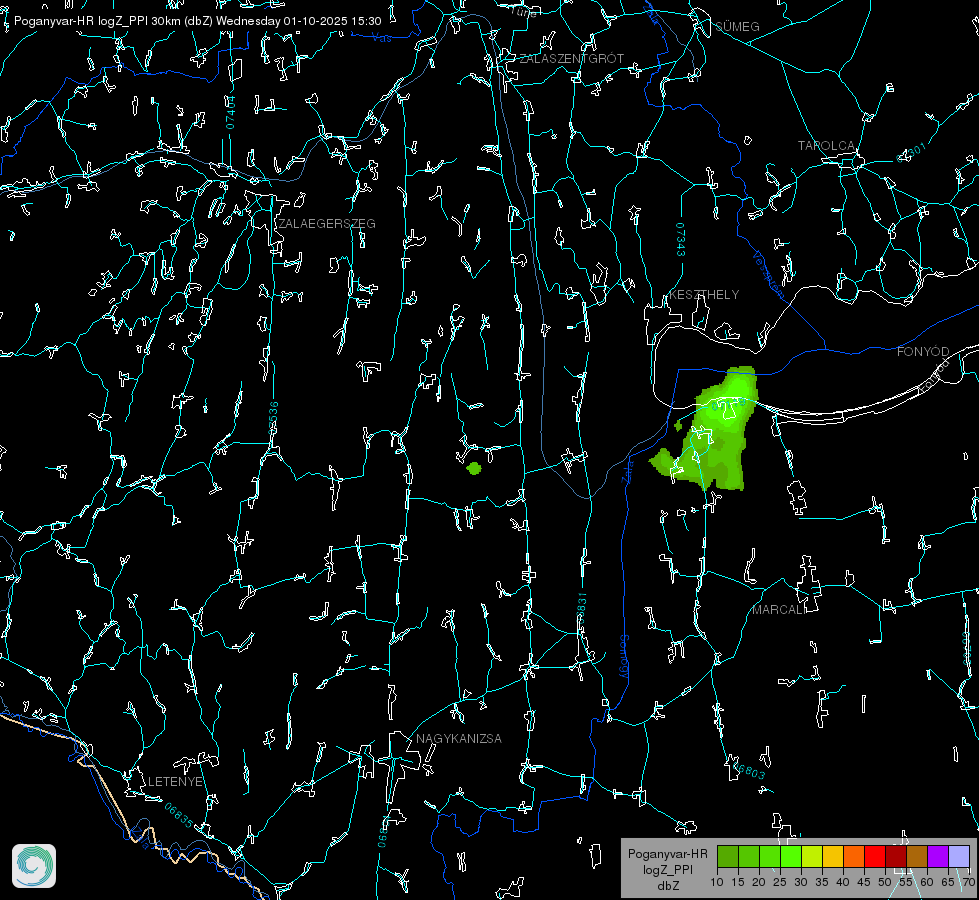Click the road number label 6803
The width and height of the screenshot is (979, 900).
(x=749, y=771)
